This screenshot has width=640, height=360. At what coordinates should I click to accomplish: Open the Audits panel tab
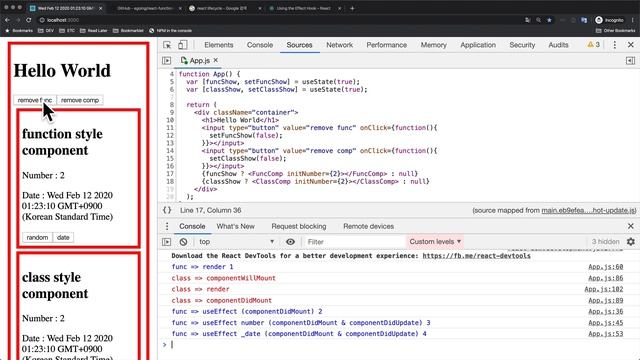[558, 45]
